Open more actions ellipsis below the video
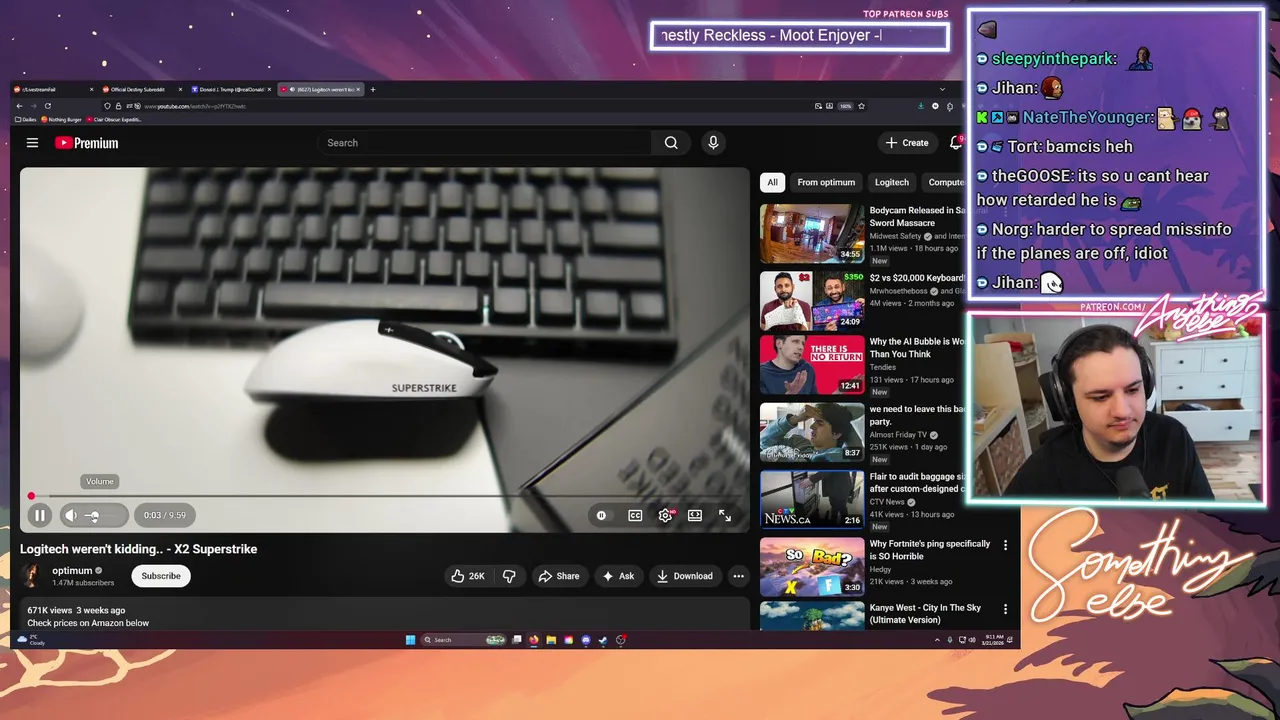1280x720 pixels. [738, 576]
